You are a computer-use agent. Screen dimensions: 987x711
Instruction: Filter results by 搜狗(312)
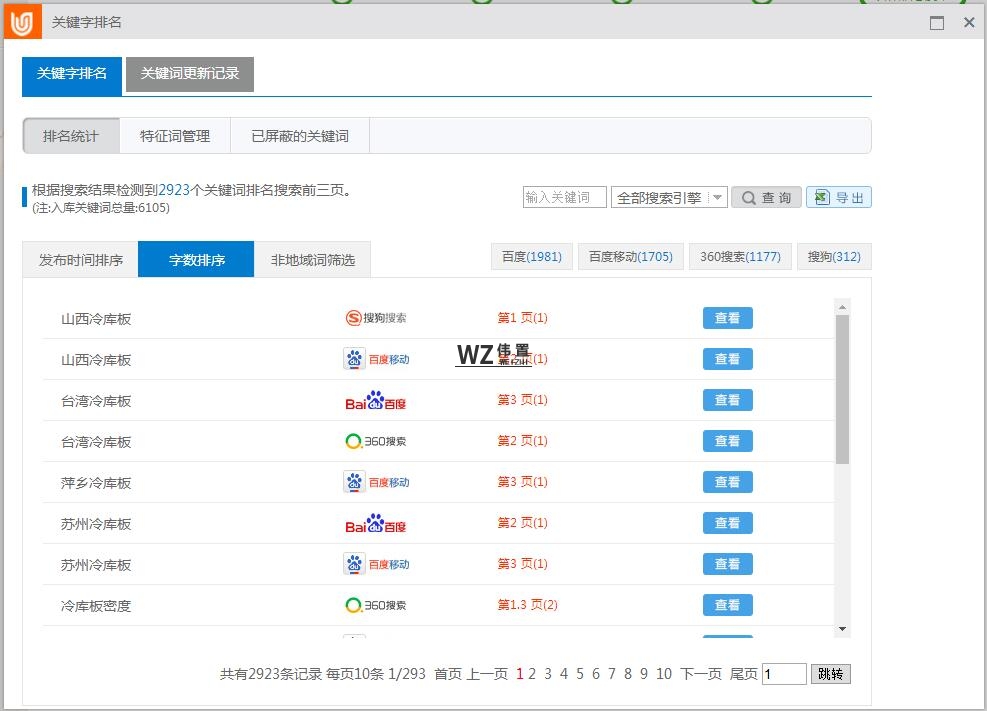833,256
